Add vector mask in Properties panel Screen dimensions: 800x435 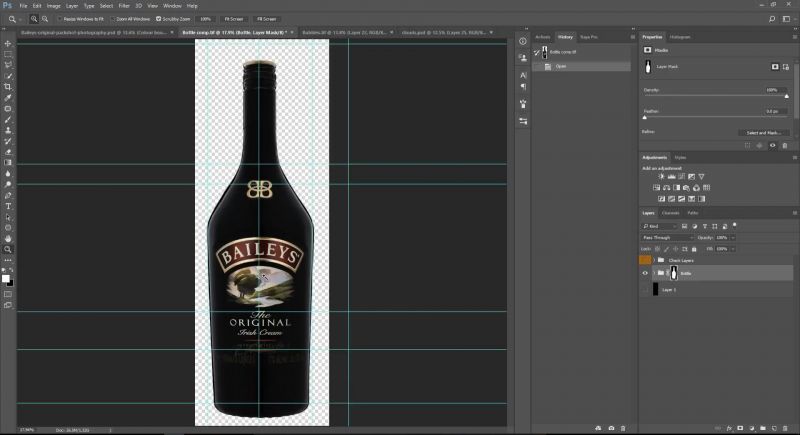click(x=786, y=67)
